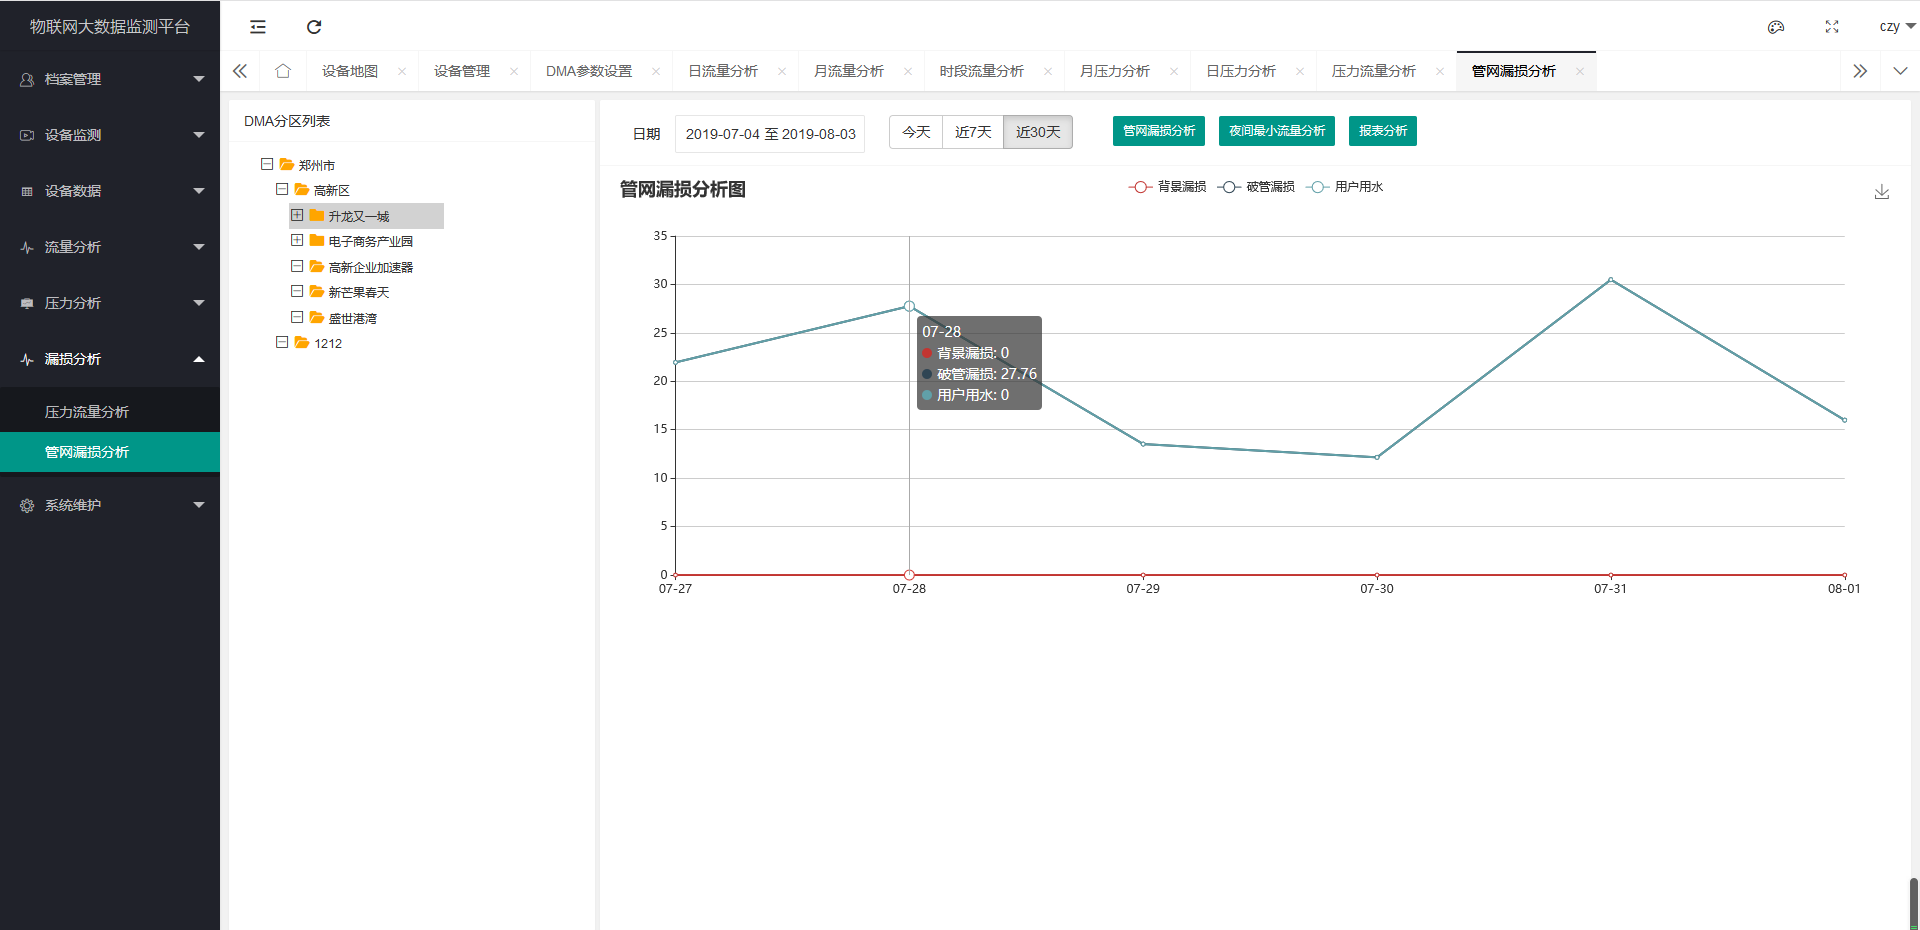Click the home tab icon
1920x930 pixels.
pyautogui.click(x=283, y=71)
